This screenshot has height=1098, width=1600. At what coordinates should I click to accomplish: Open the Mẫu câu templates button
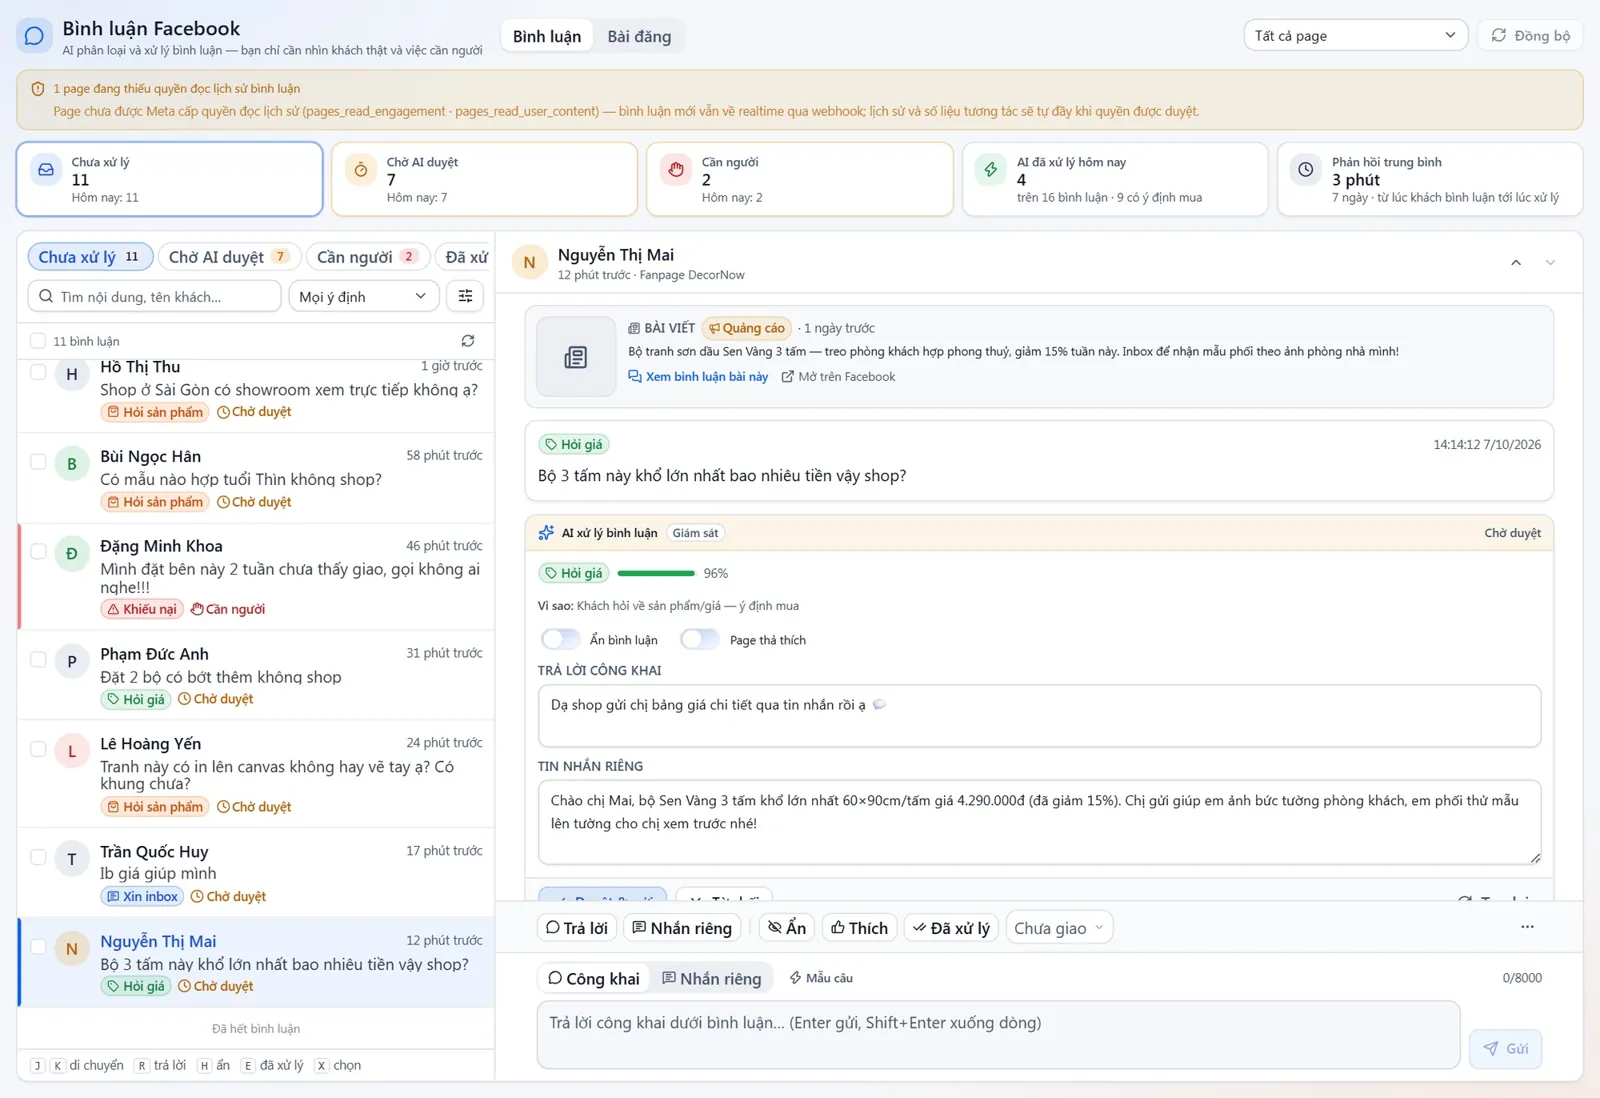click(x=821, y=978)
